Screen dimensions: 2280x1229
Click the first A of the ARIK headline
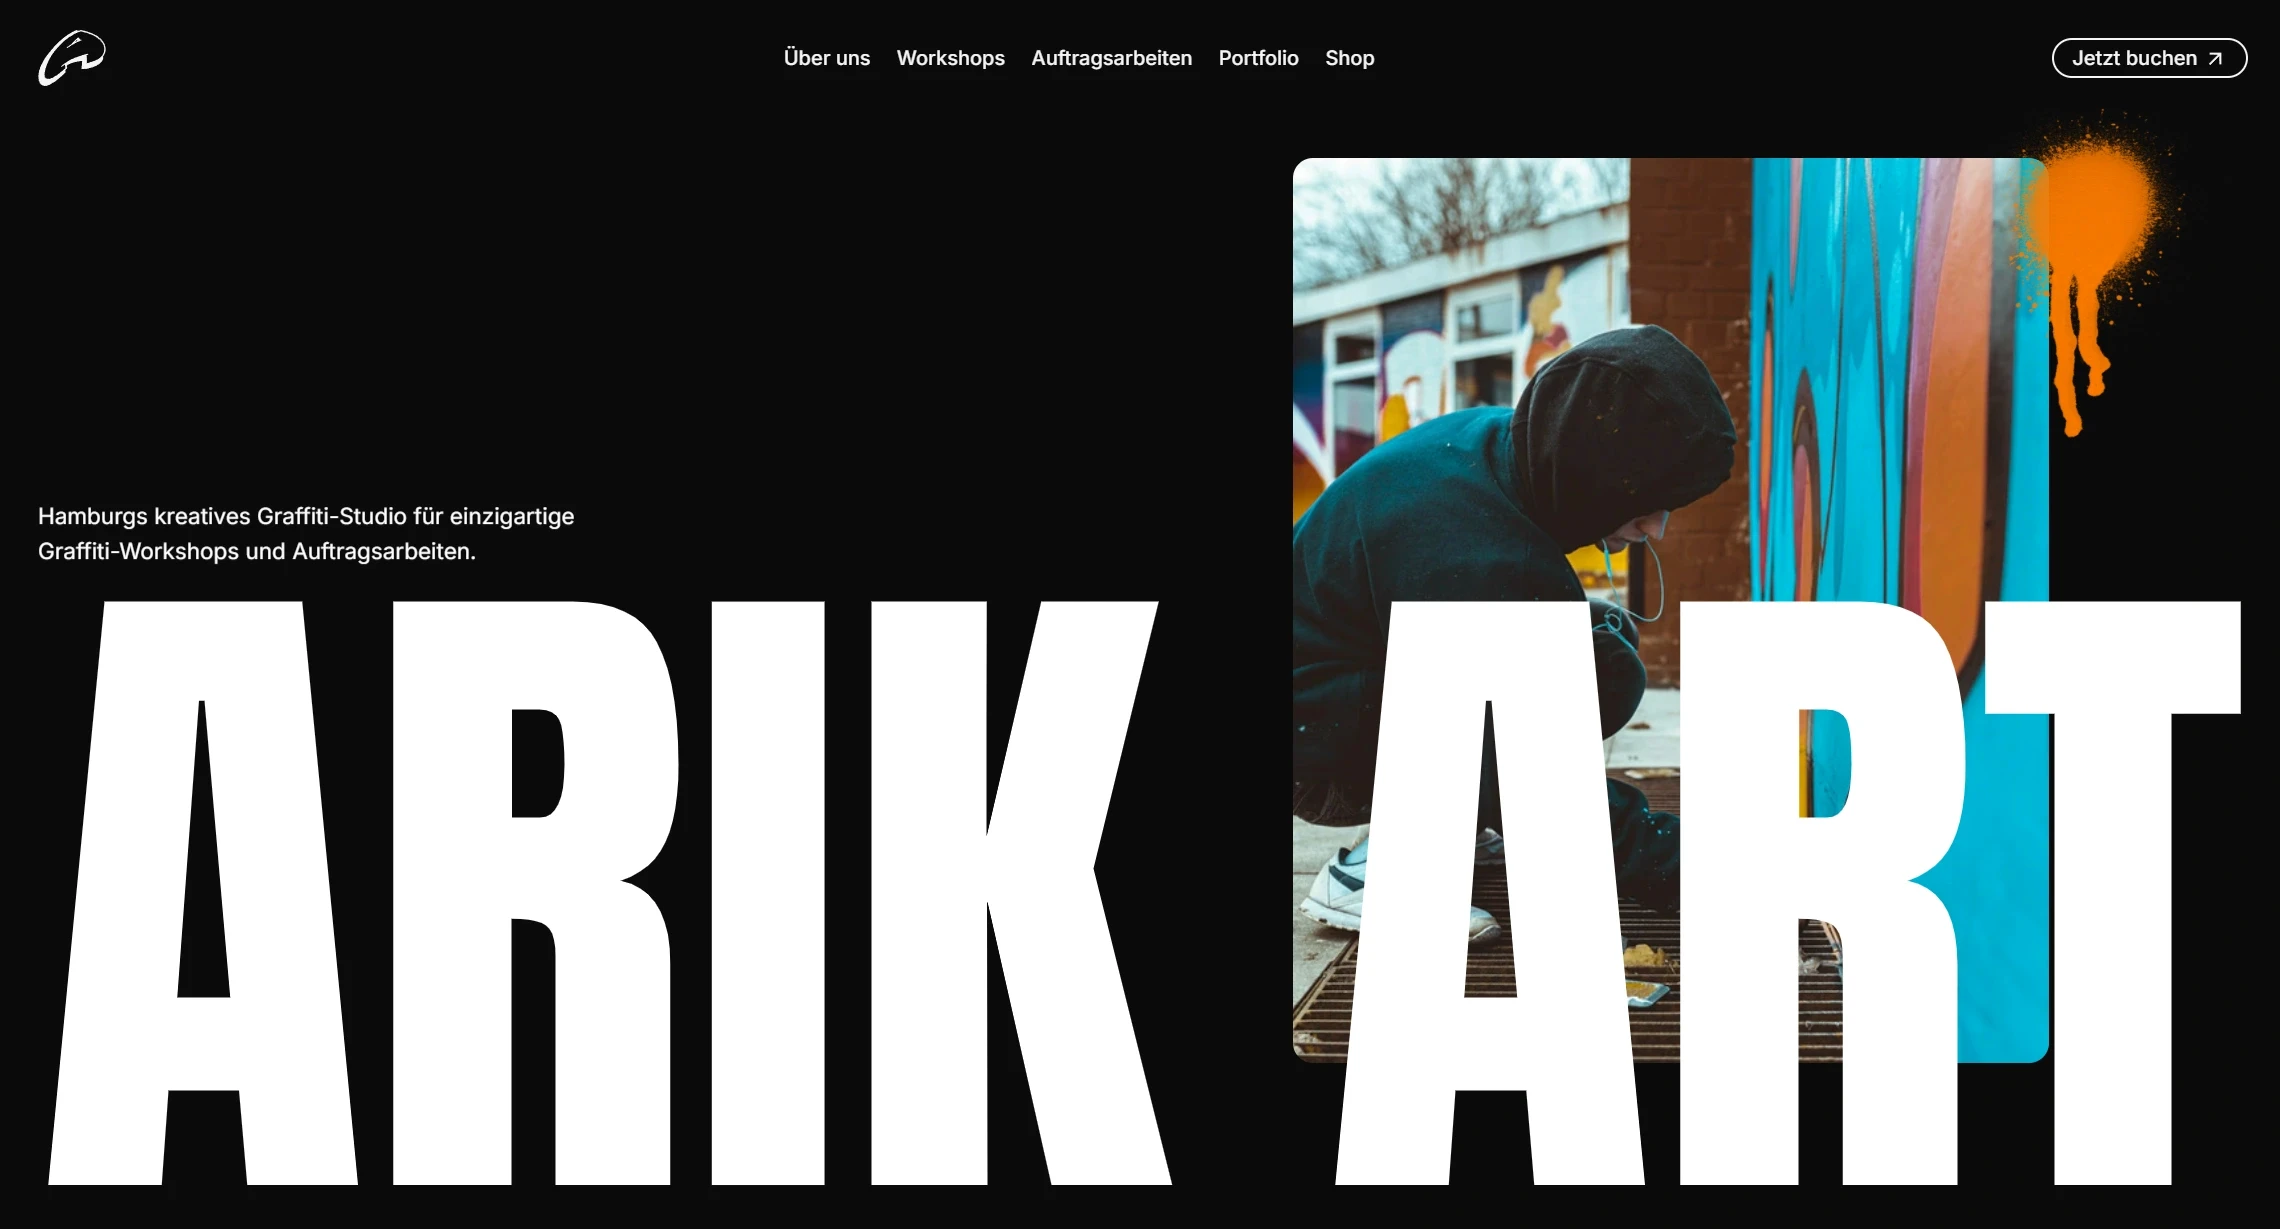[x=203, y=893]
